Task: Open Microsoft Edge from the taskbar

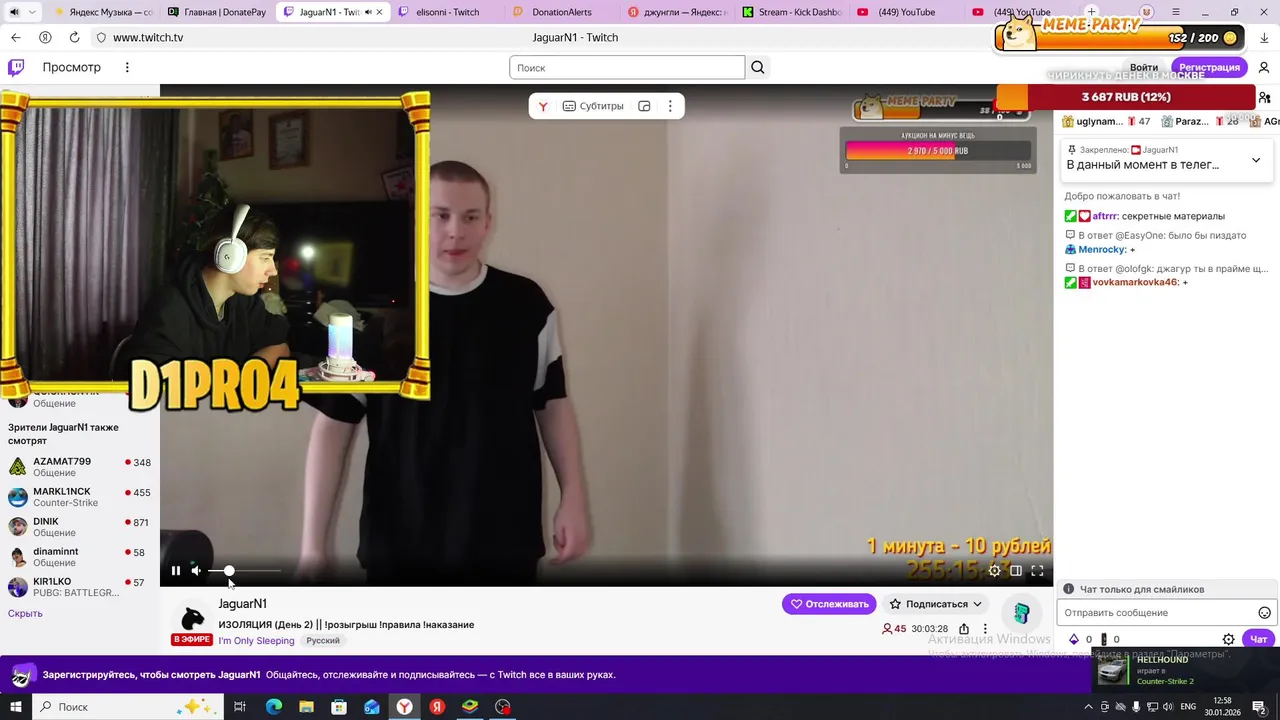Action: point(273,707)
